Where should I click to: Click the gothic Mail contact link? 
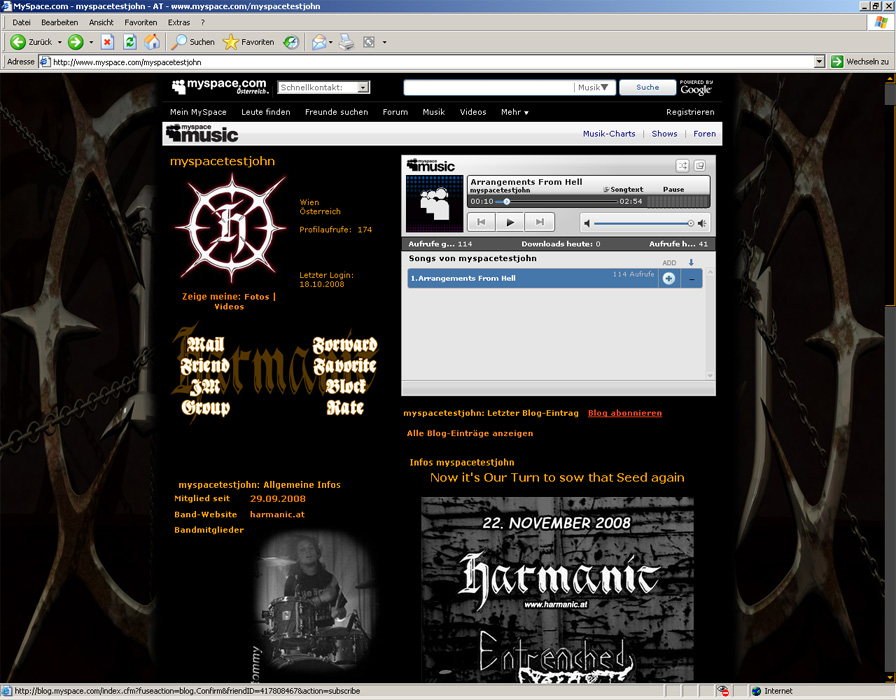pos(206,344)
